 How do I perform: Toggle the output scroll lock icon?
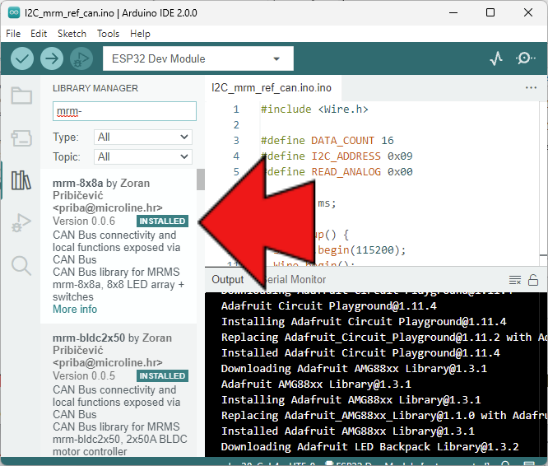533,280
